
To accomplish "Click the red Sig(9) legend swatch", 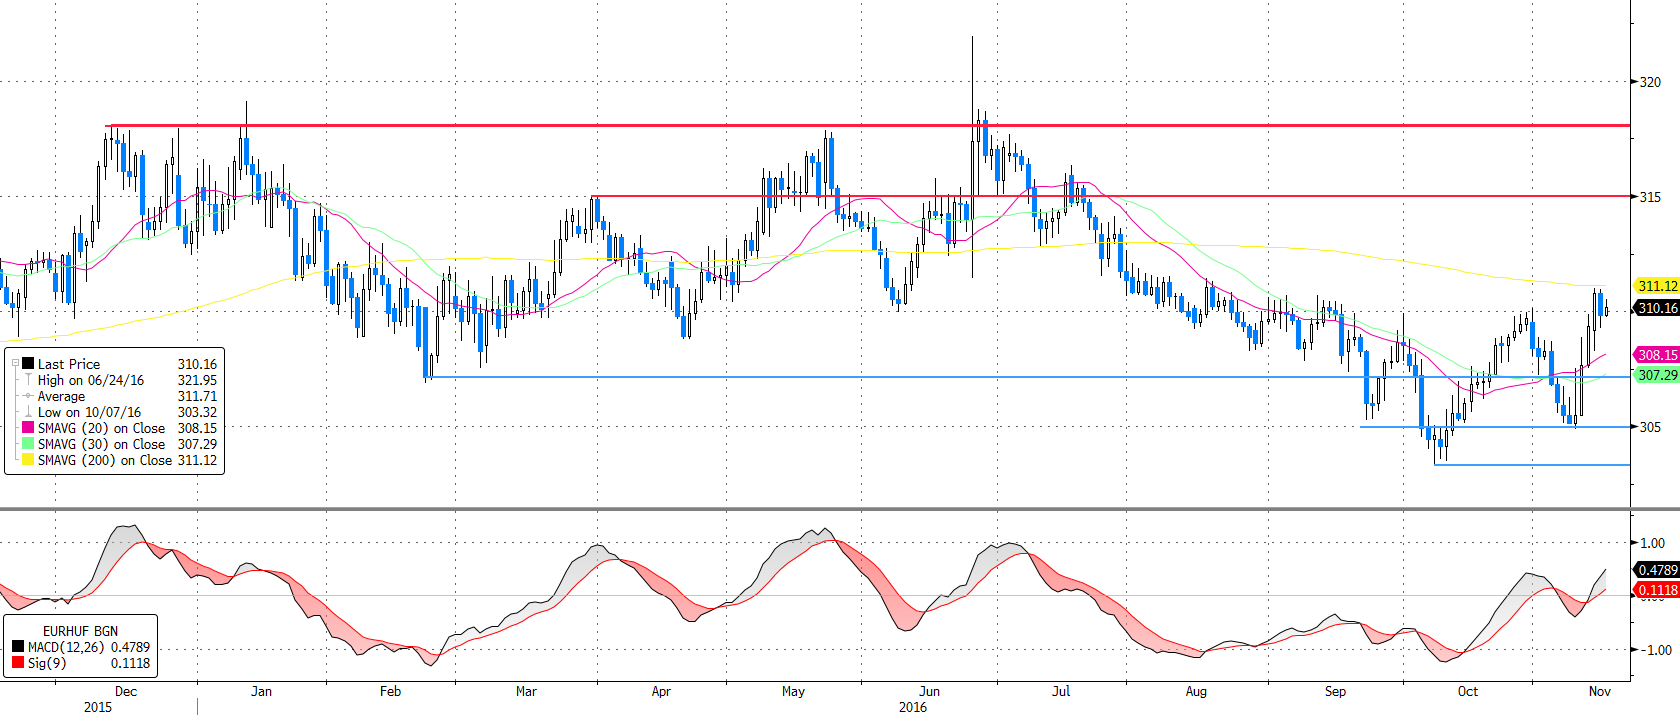I will click(18, 663).
